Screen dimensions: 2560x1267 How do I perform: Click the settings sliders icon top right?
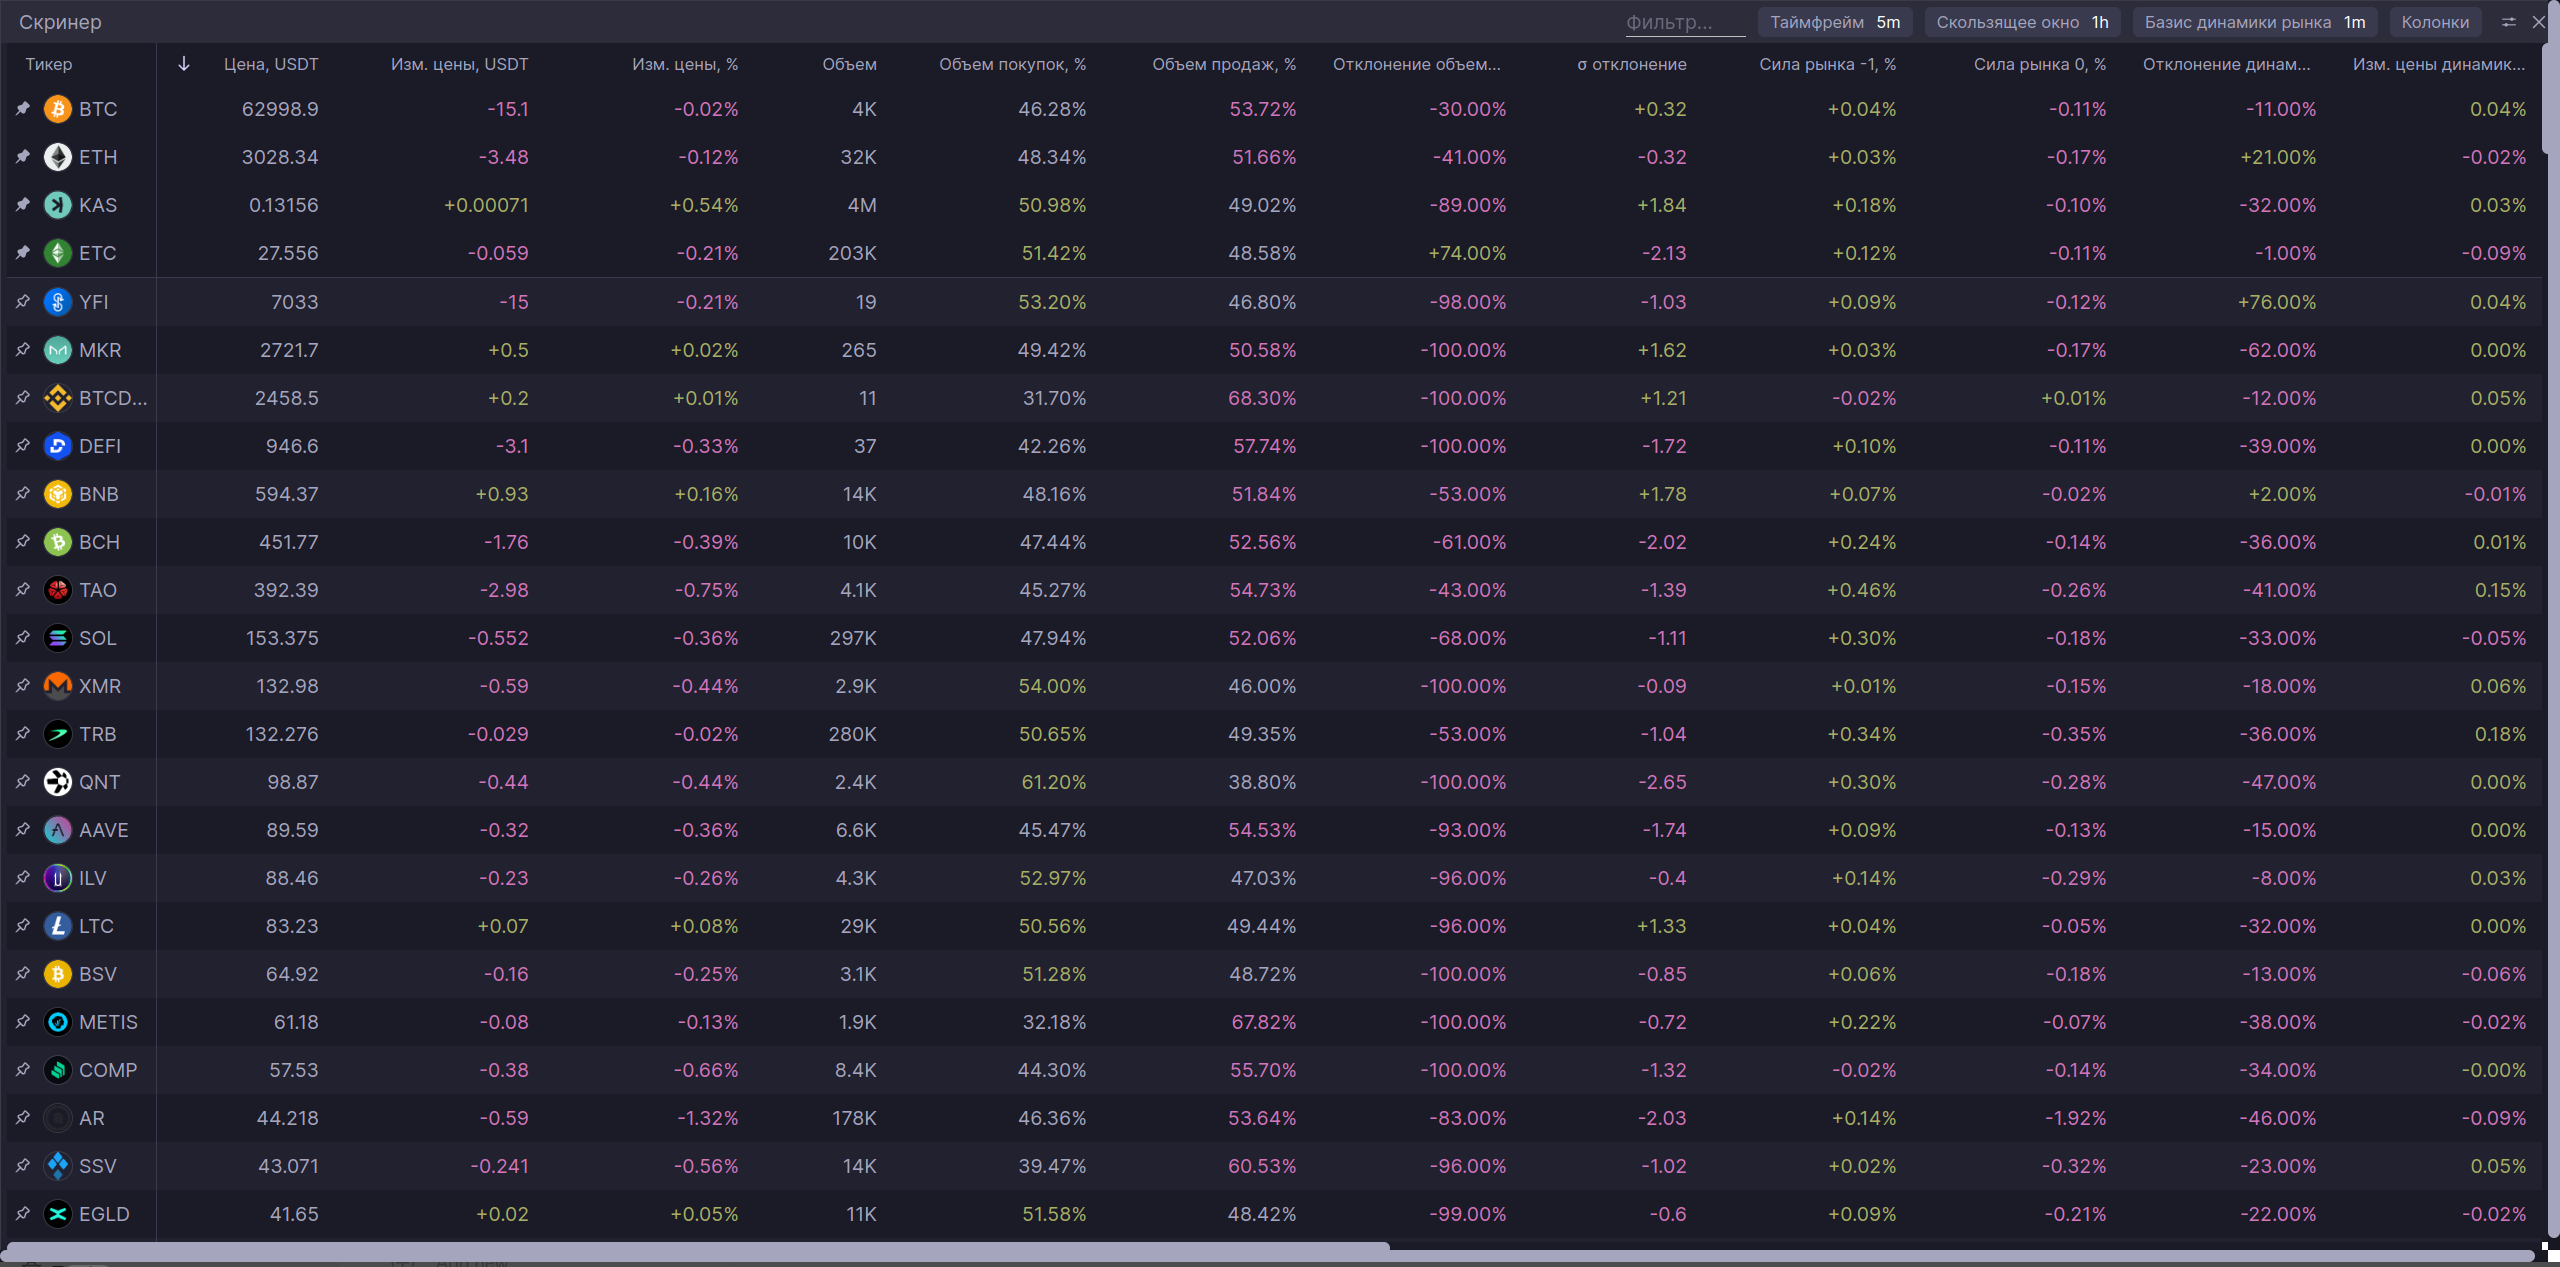(2509, 22)
